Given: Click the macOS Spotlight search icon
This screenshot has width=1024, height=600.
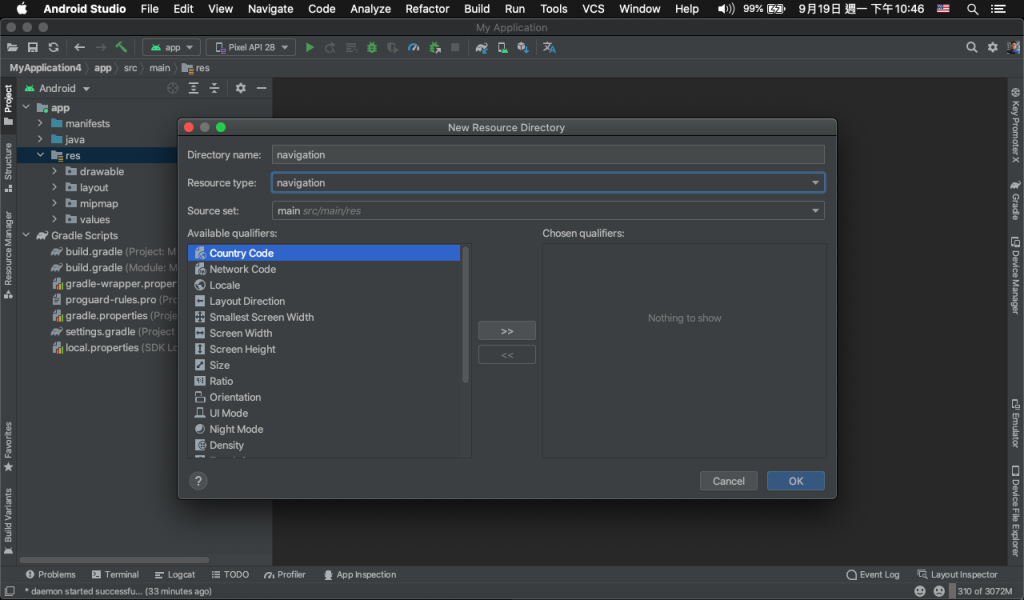Looking at the screenshot, I should coord(972,9).
